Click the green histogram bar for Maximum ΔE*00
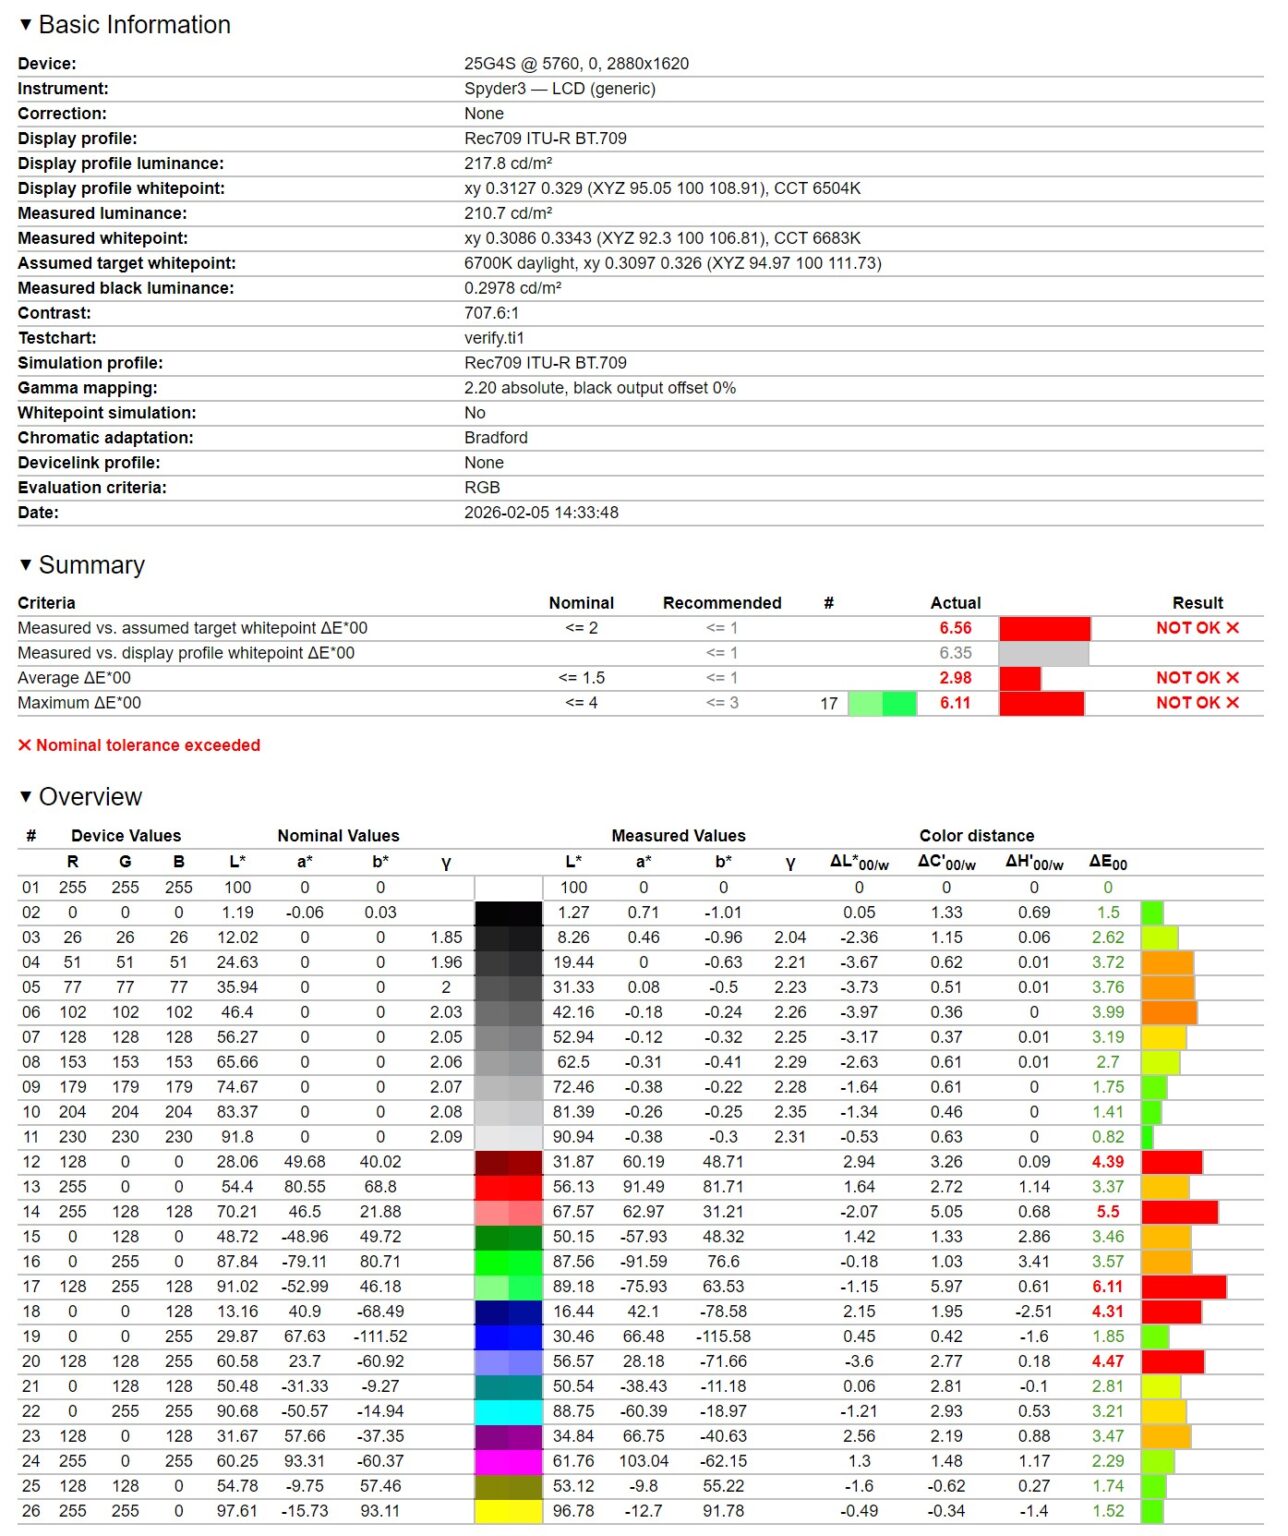 click(x=882, y=702)
